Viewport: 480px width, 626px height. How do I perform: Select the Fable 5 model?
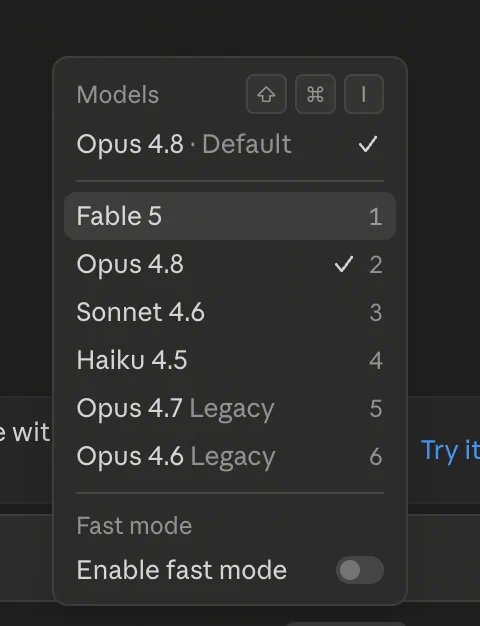coord(230,216)
